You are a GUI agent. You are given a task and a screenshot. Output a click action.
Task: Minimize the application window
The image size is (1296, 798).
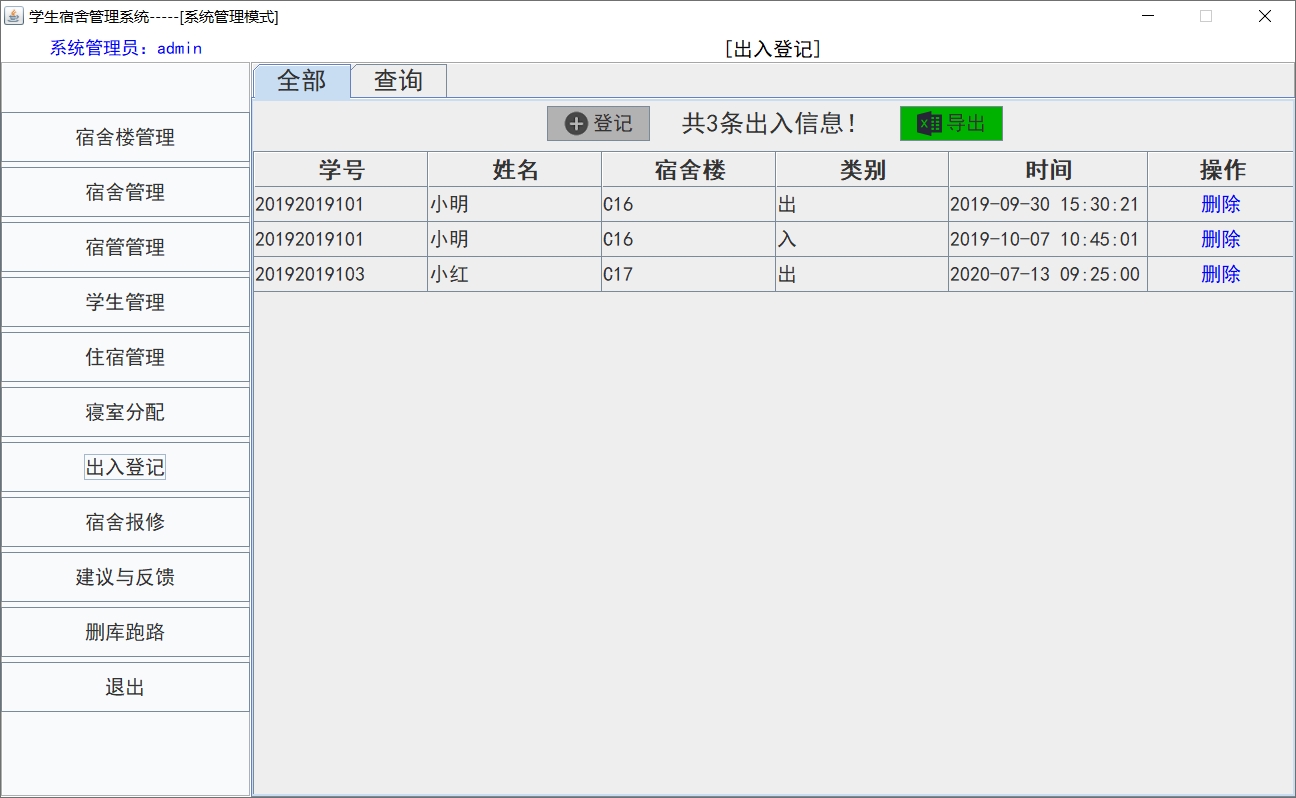pyautogui.click(x=1148, y=16)
